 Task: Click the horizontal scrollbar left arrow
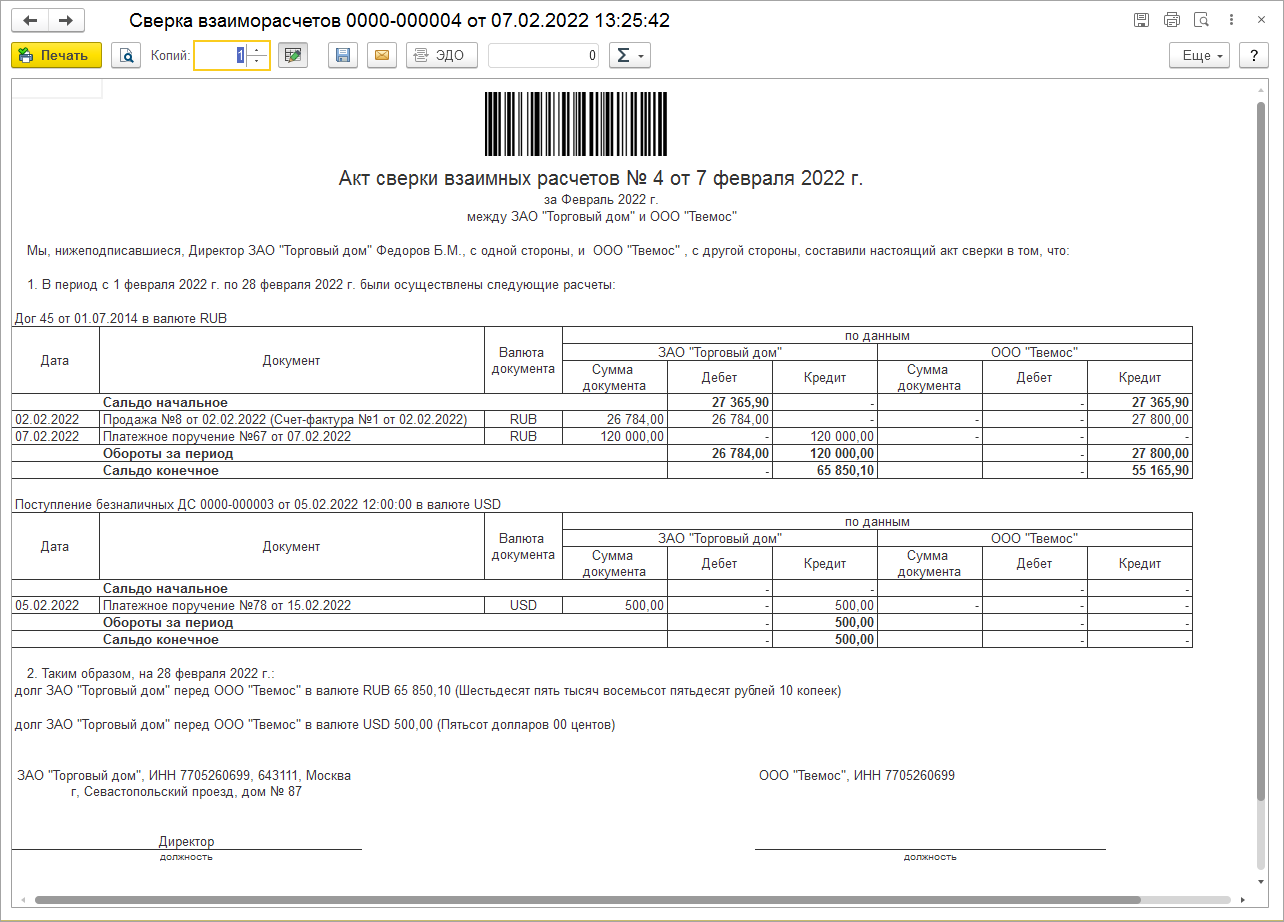[23, 899]
